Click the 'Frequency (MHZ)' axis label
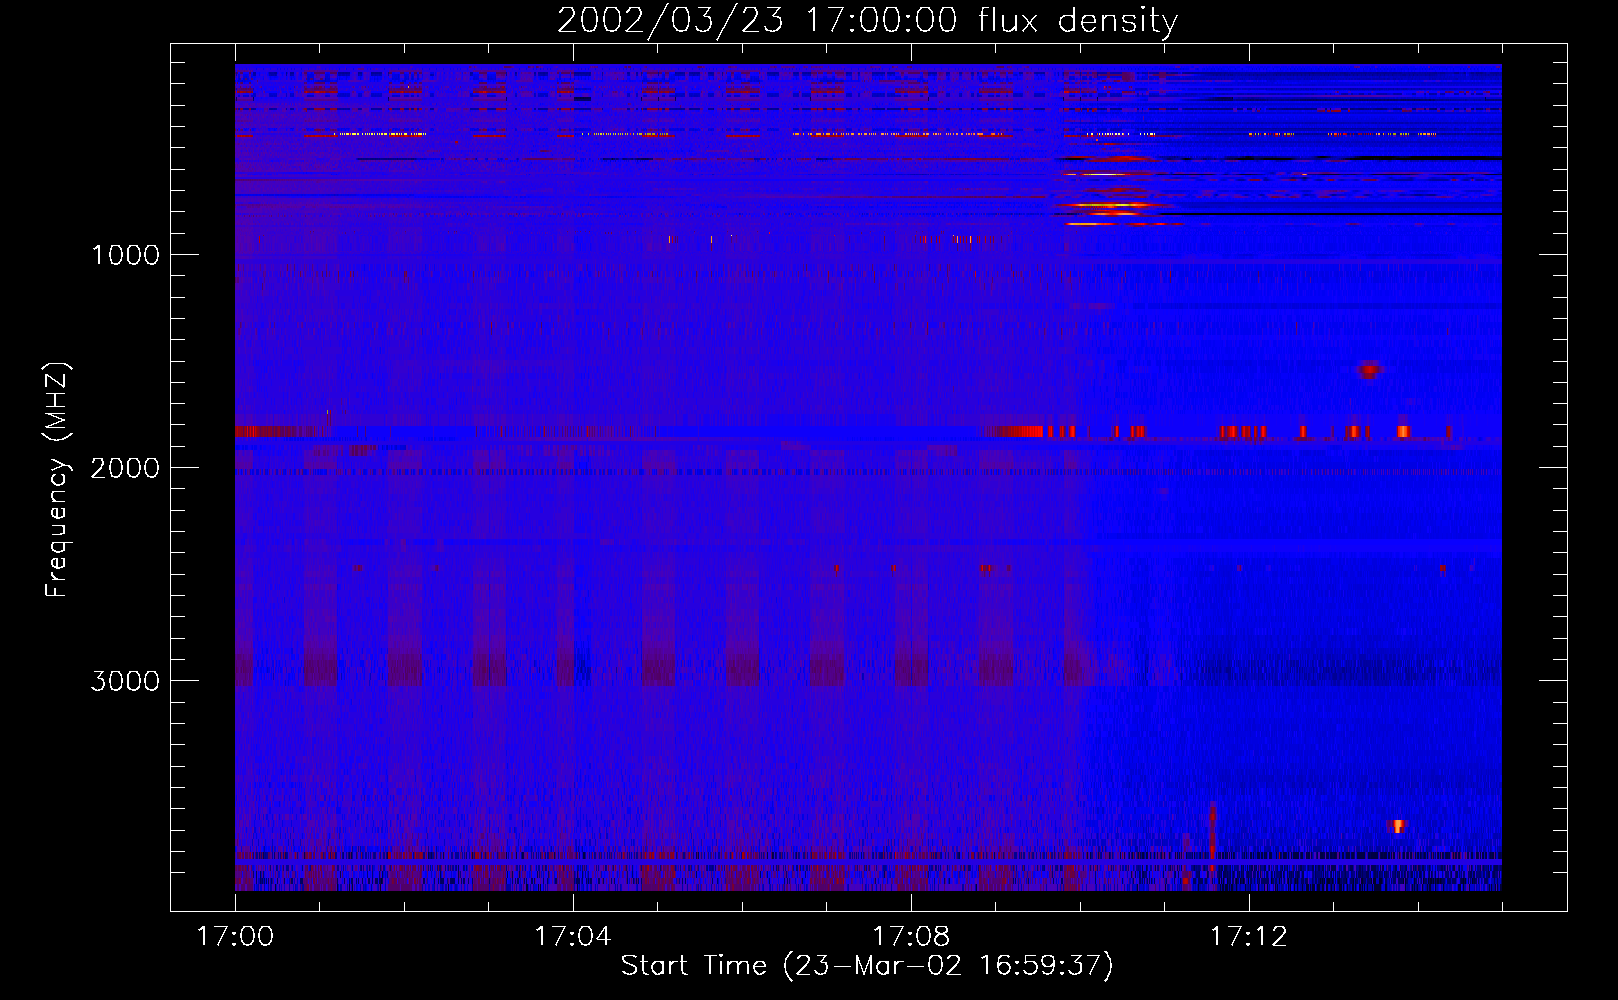This screenshot has height=1000, width=1618. click(57, 480)
